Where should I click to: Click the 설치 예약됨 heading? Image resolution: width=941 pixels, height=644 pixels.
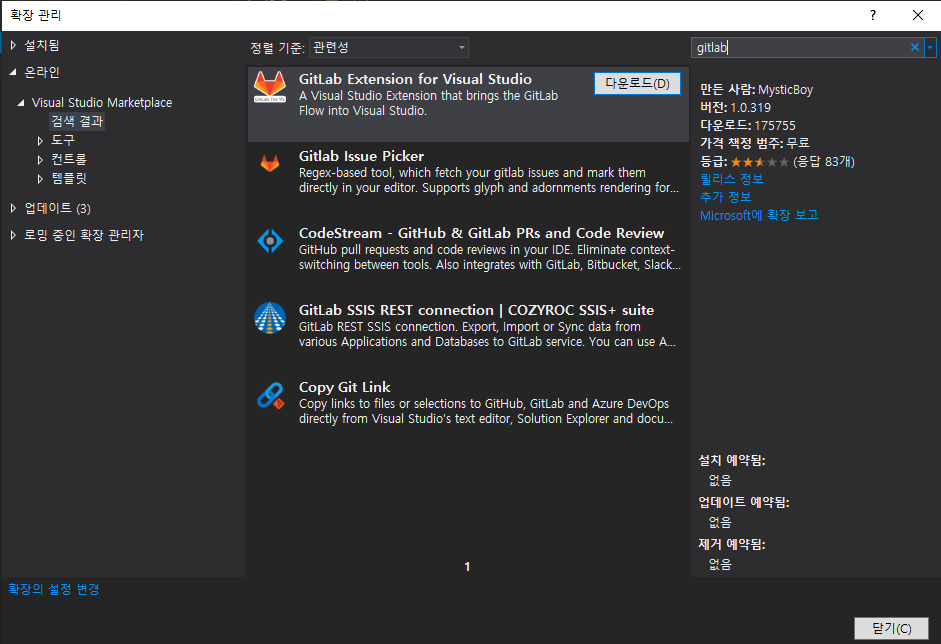click(732, 460)
